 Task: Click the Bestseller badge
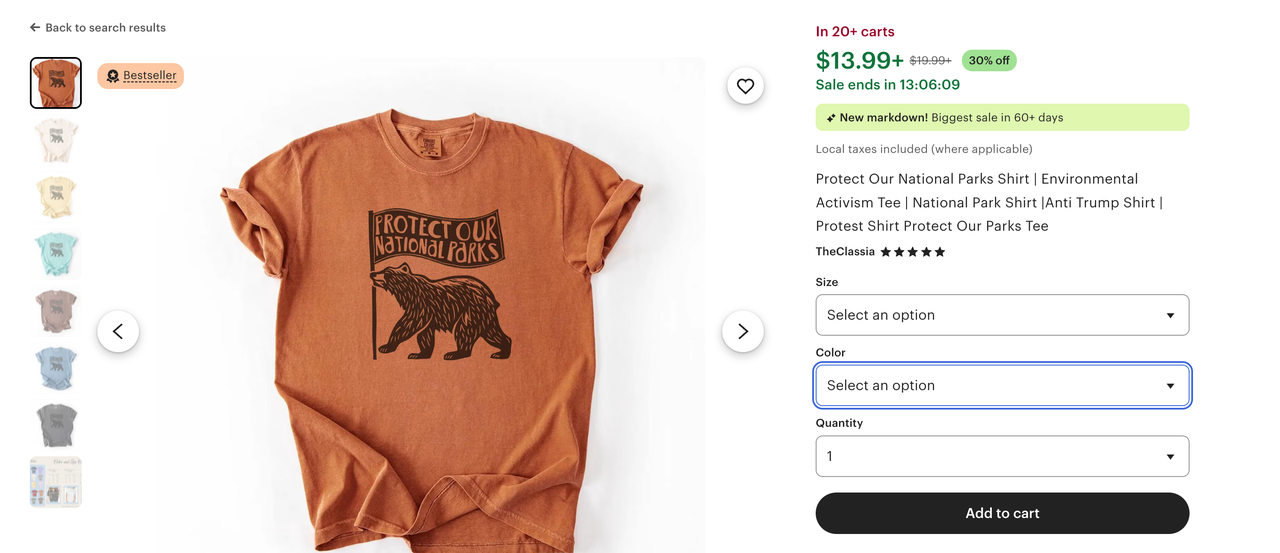point(141,76)
